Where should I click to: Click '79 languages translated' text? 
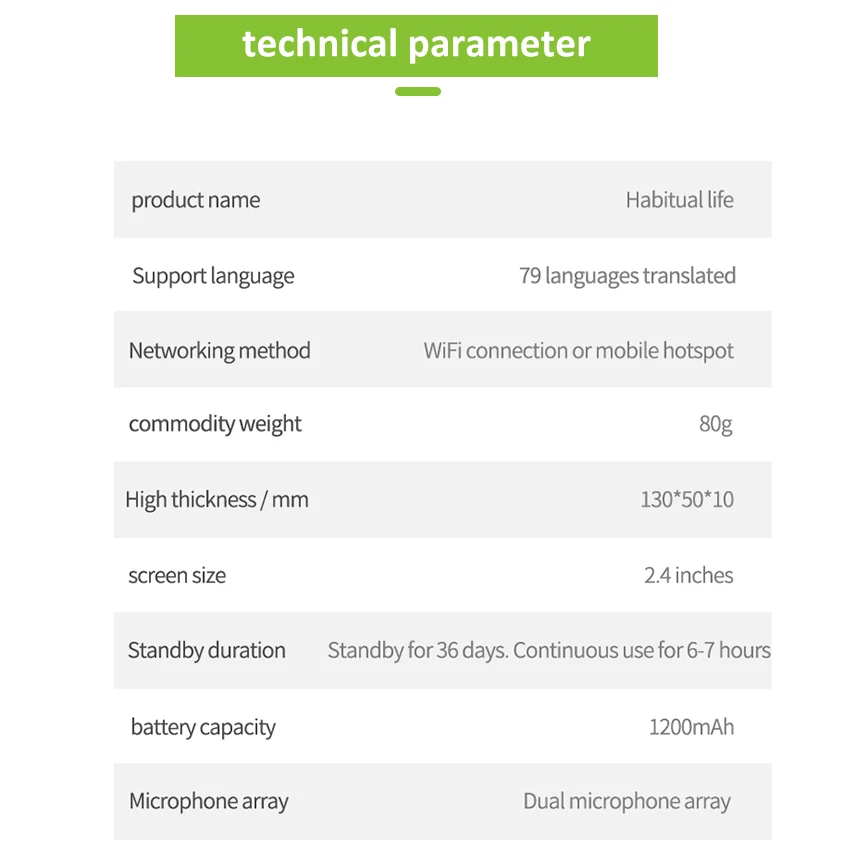pyautogui.click(x=627, y=276)
